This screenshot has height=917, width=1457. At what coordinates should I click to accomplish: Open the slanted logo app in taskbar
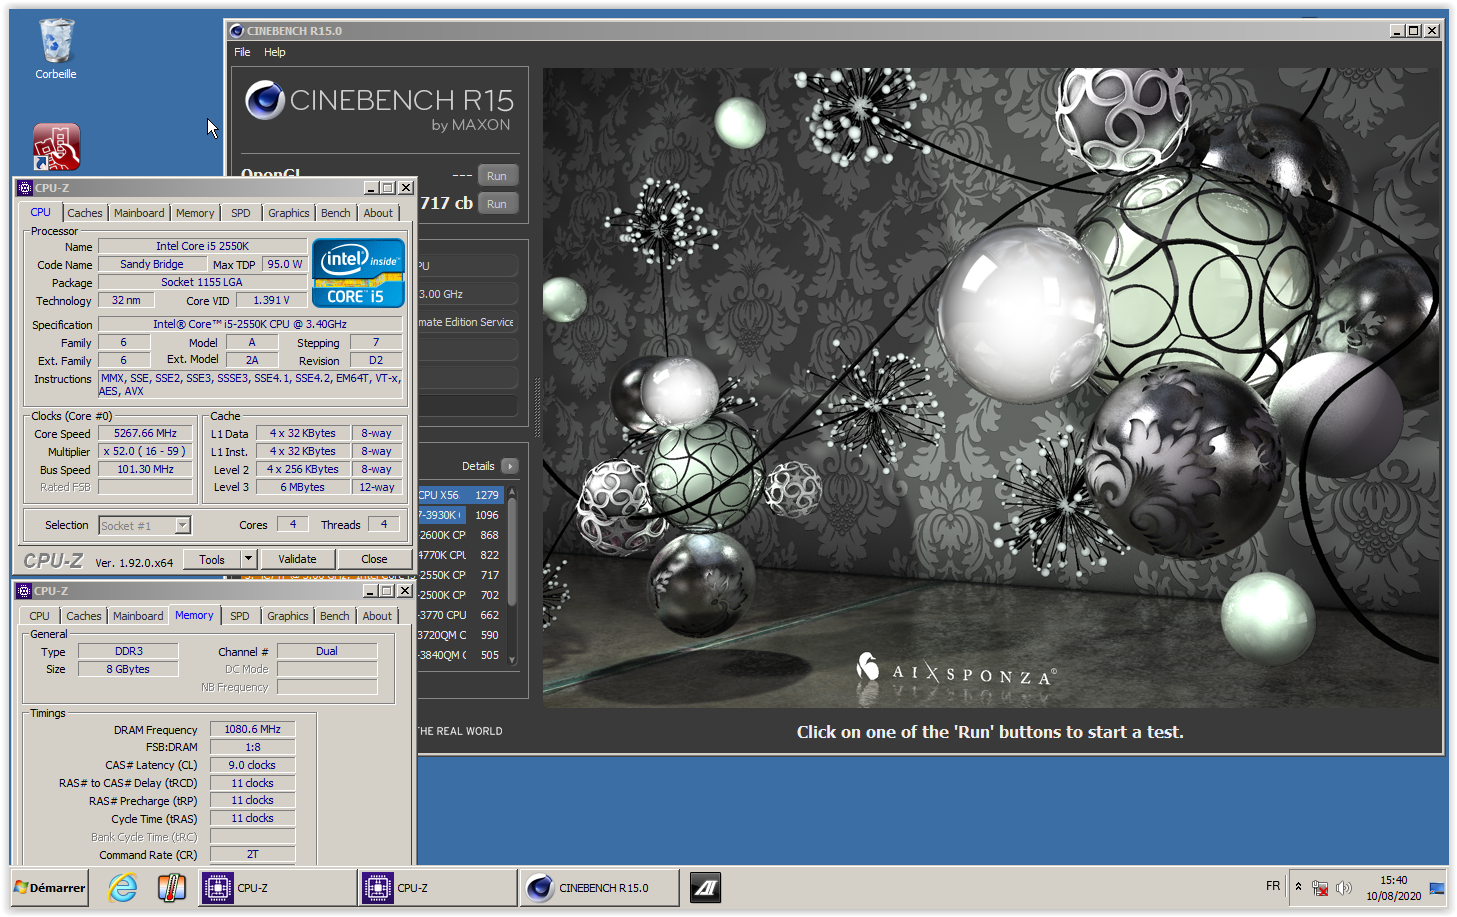coord(706,887)
